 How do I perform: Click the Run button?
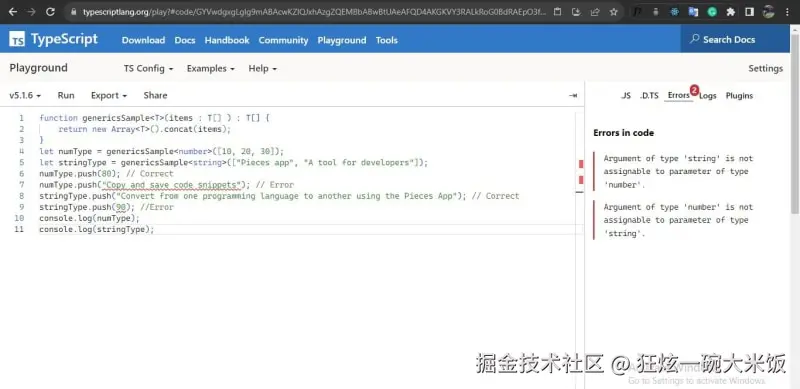[x=66, y=95]
